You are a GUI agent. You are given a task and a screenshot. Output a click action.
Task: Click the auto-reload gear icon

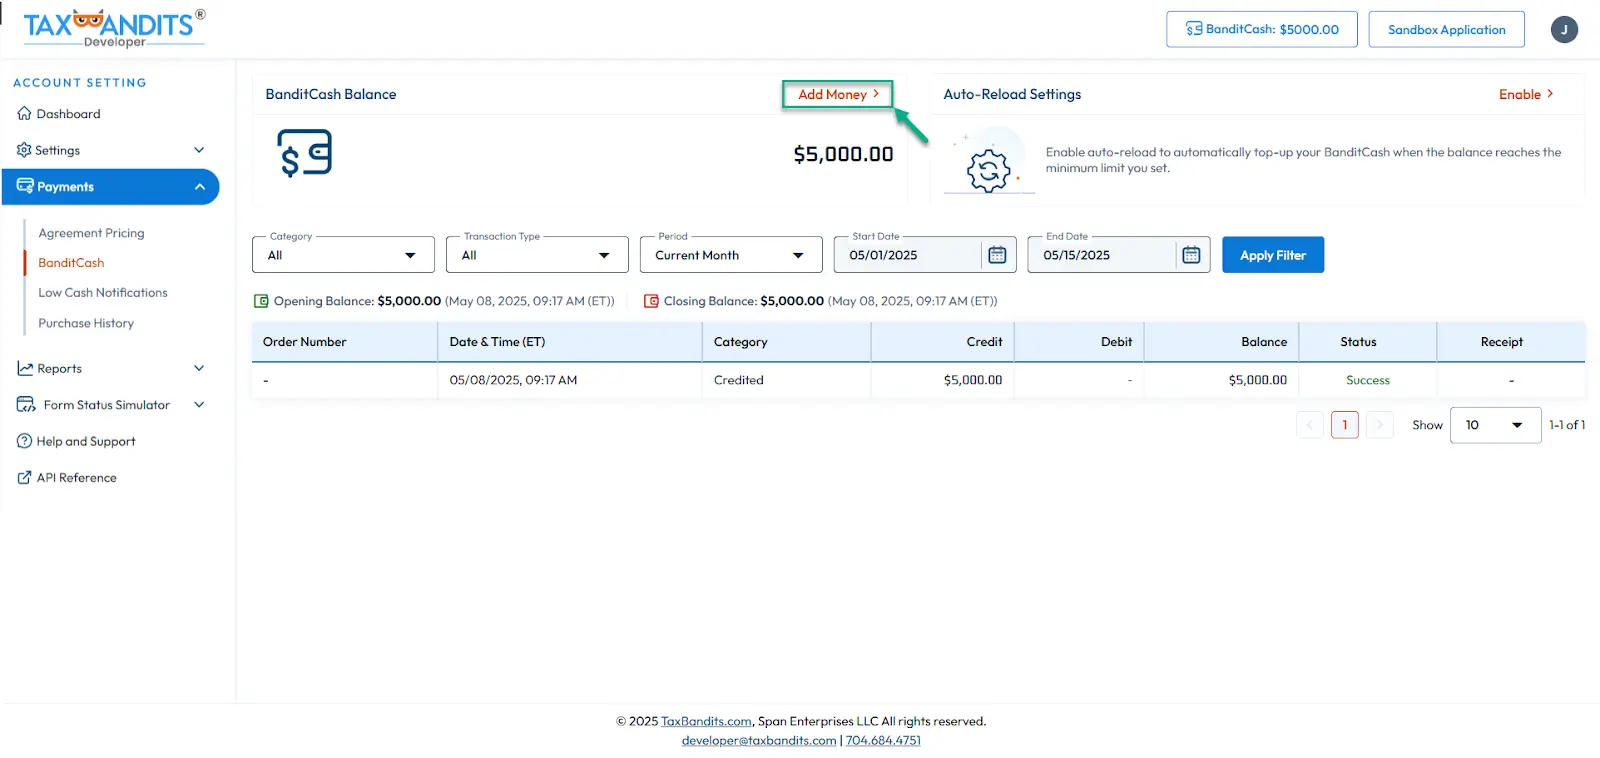(x=988, y=169)
